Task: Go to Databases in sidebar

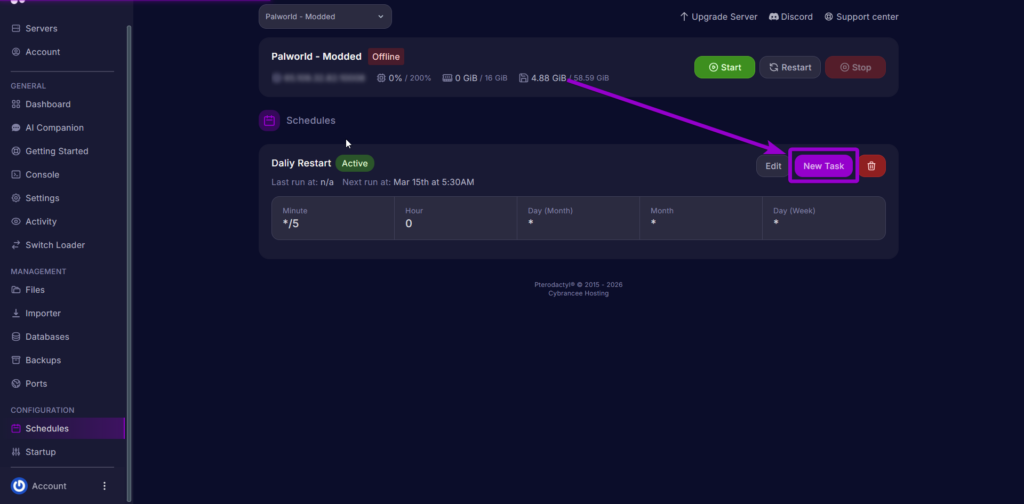Action: [47, 337]
